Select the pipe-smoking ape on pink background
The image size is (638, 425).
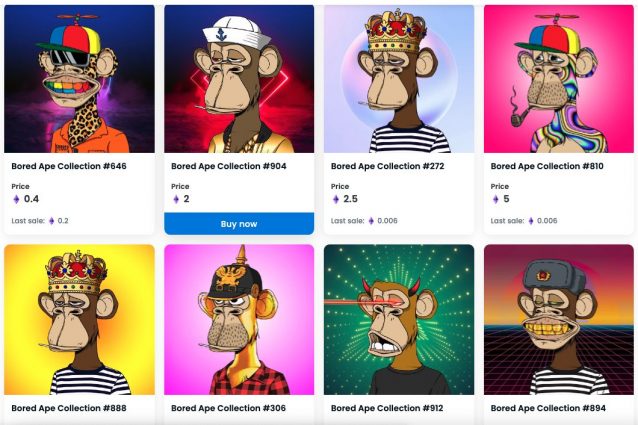558,78
